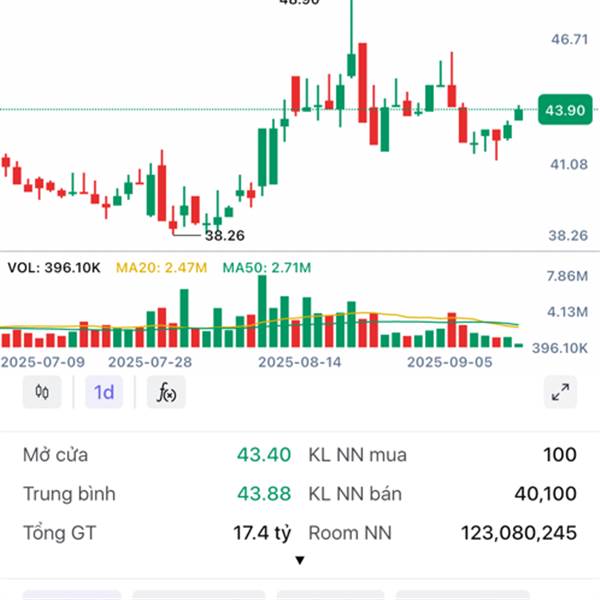Click the 43.90 current price tag

pyautogui.click(x=565, y=110)
